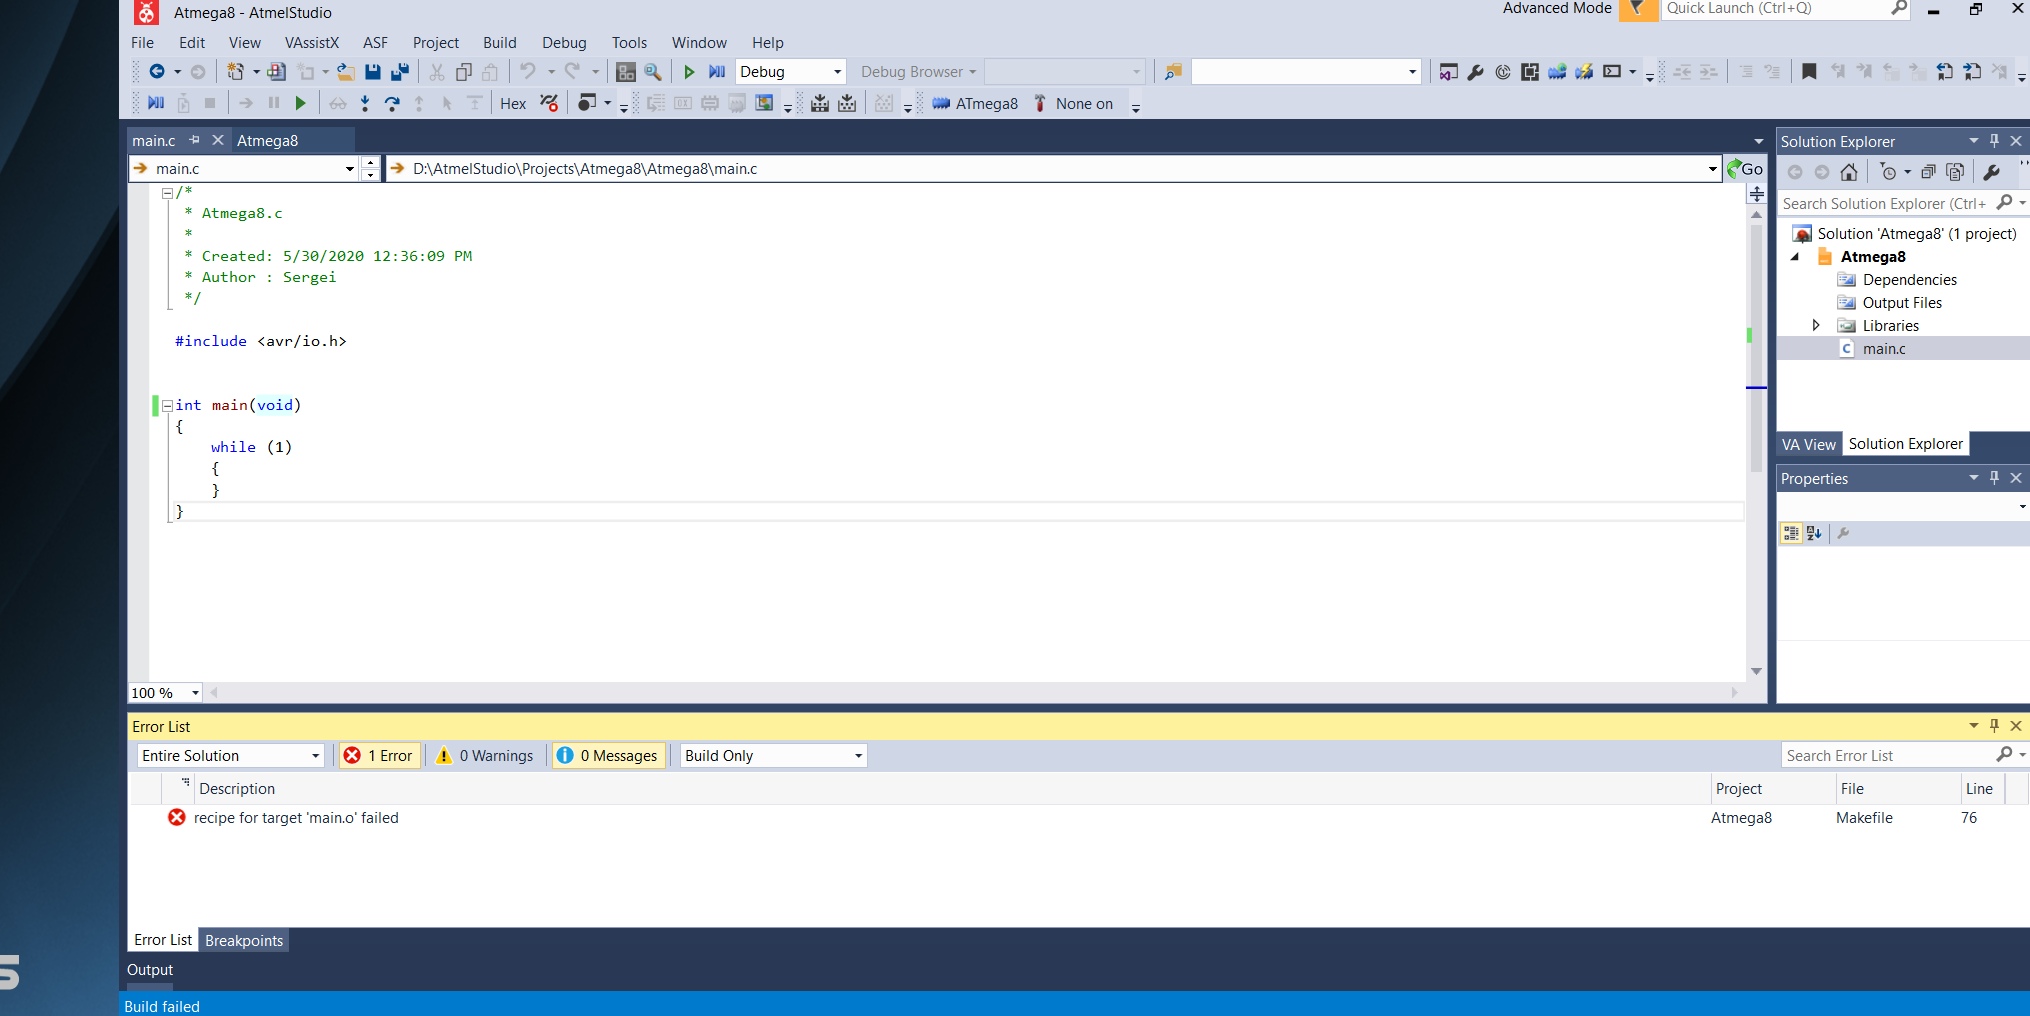Open the VAssistX menu
This screenshot has width=2030, height=1016.
(312, 43)
